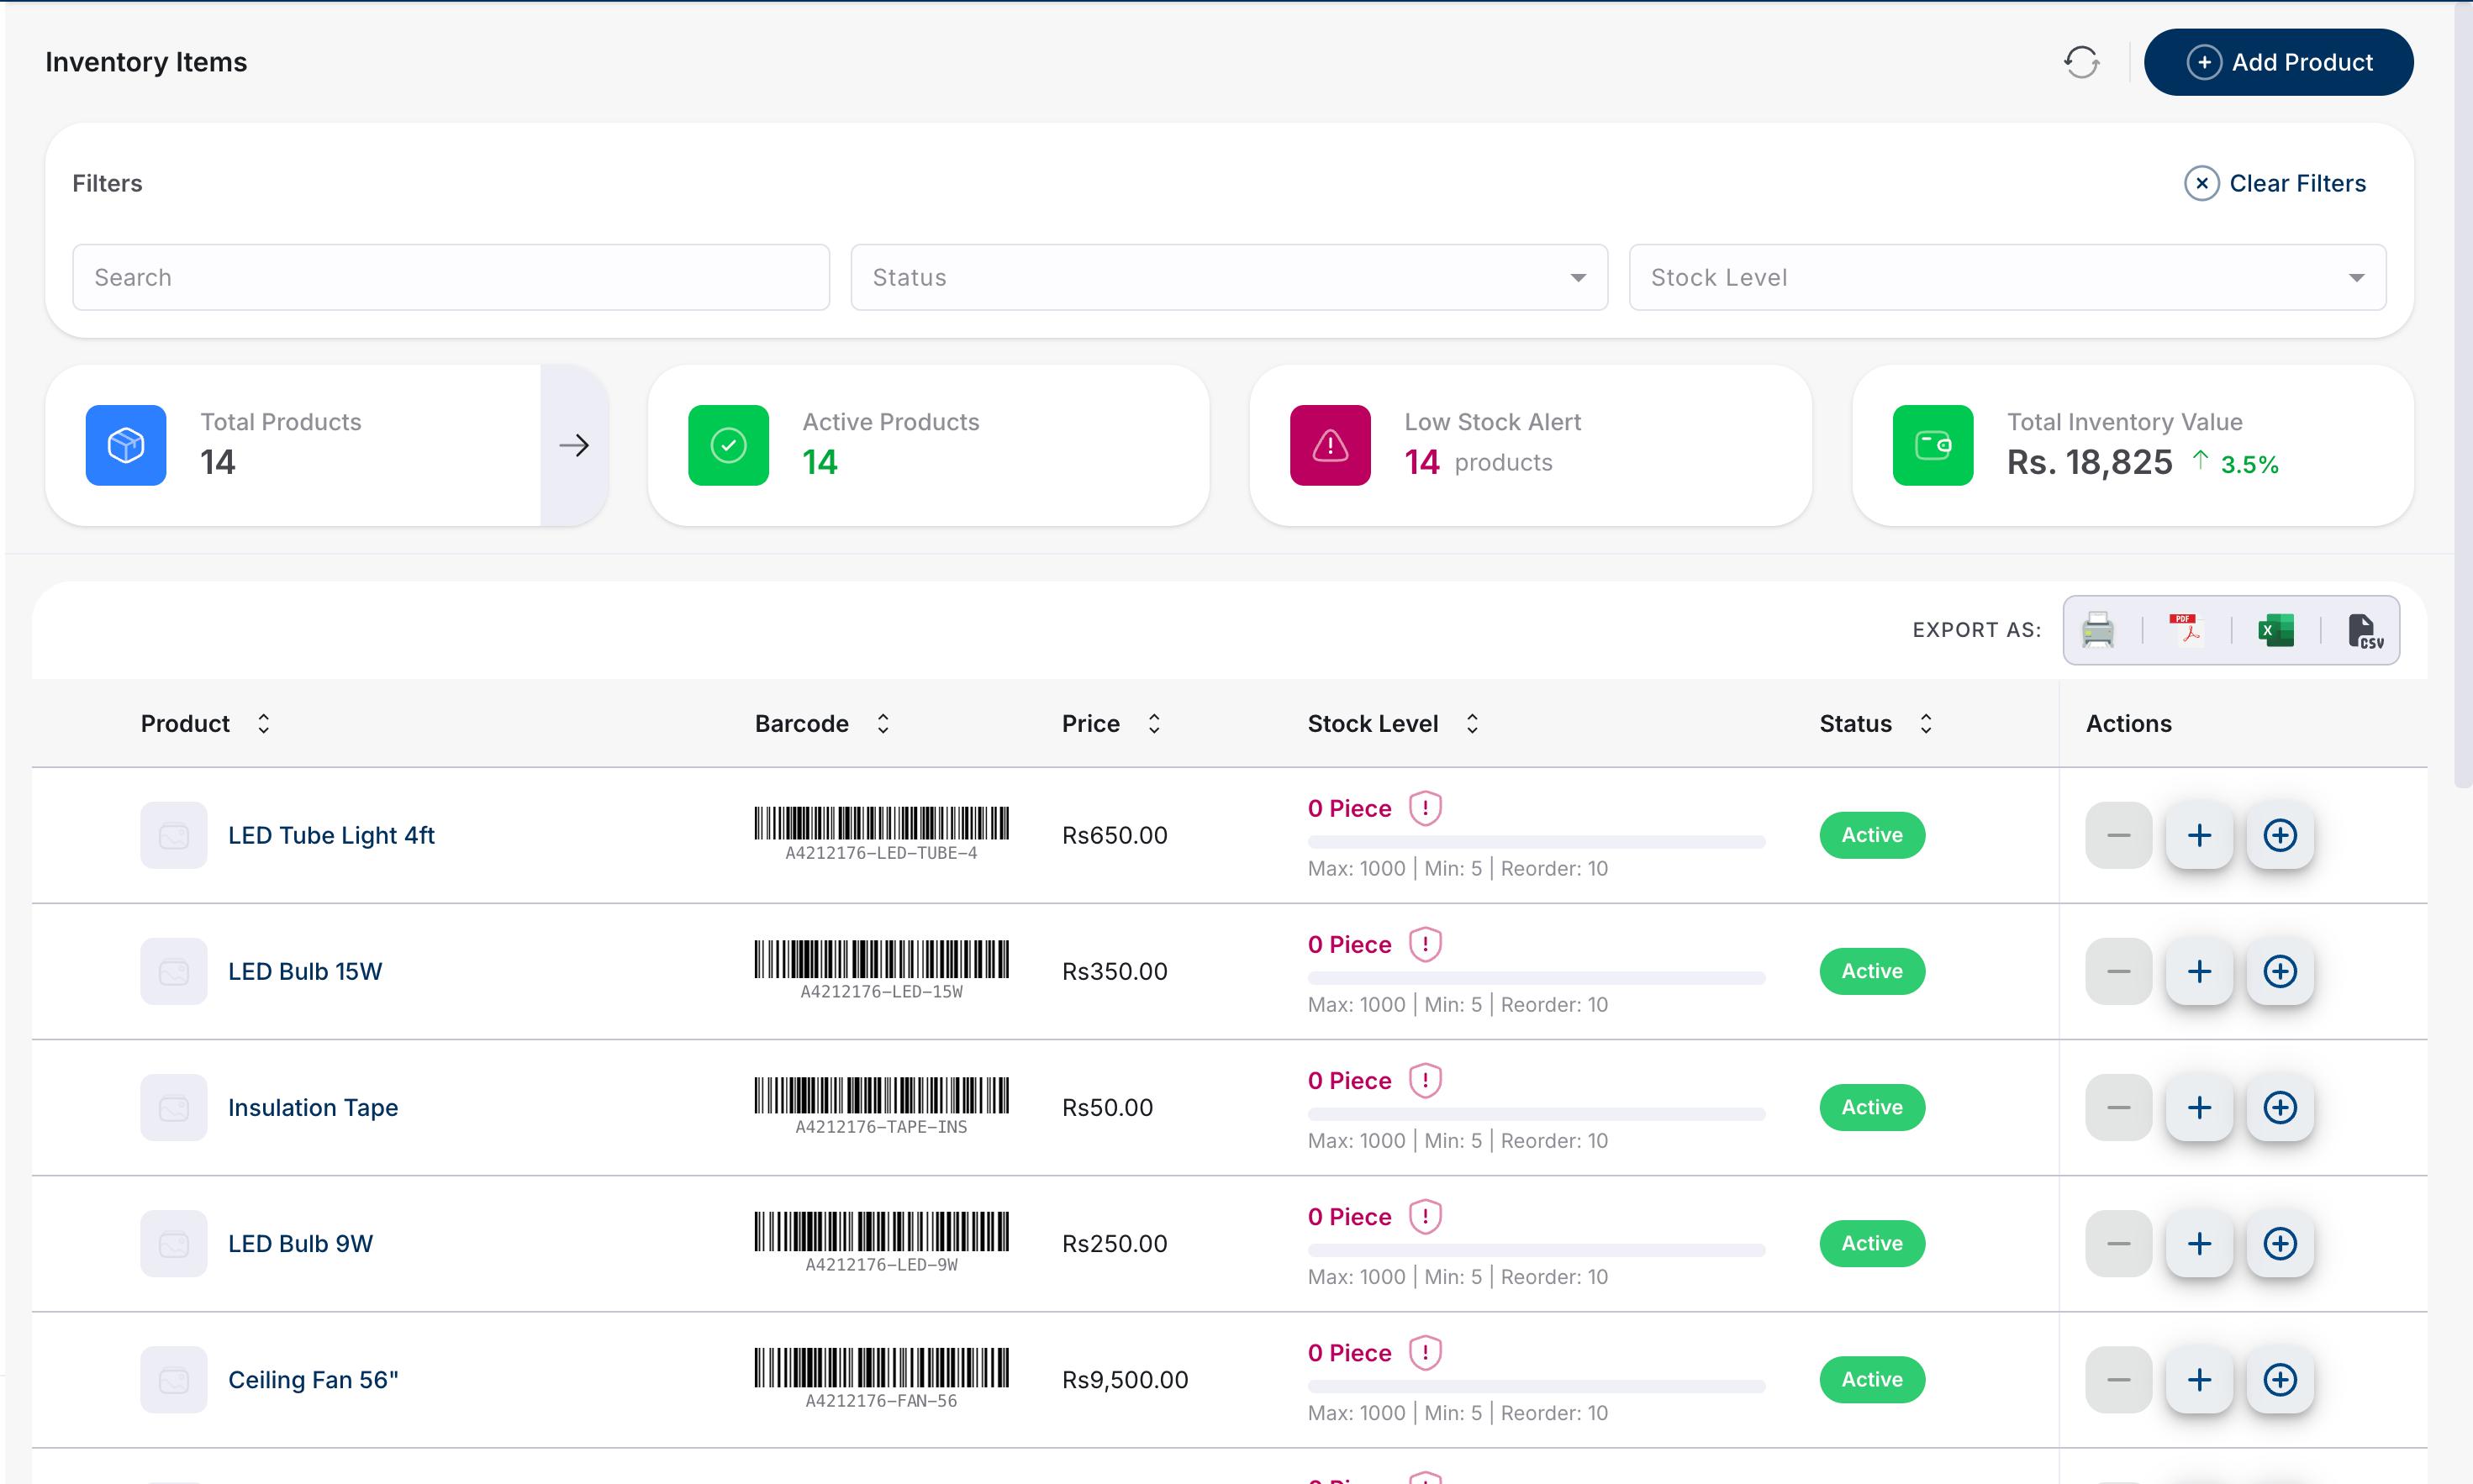Open the Ceiling Fan 56" product

tap(313, 1379)
